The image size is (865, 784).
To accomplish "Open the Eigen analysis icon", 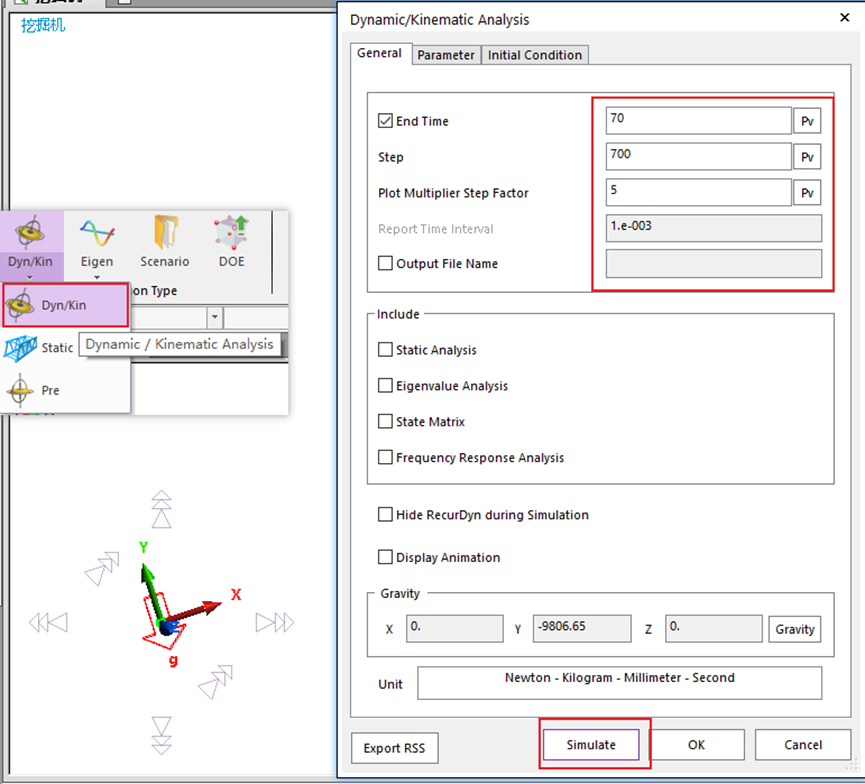I will [97, 232].
